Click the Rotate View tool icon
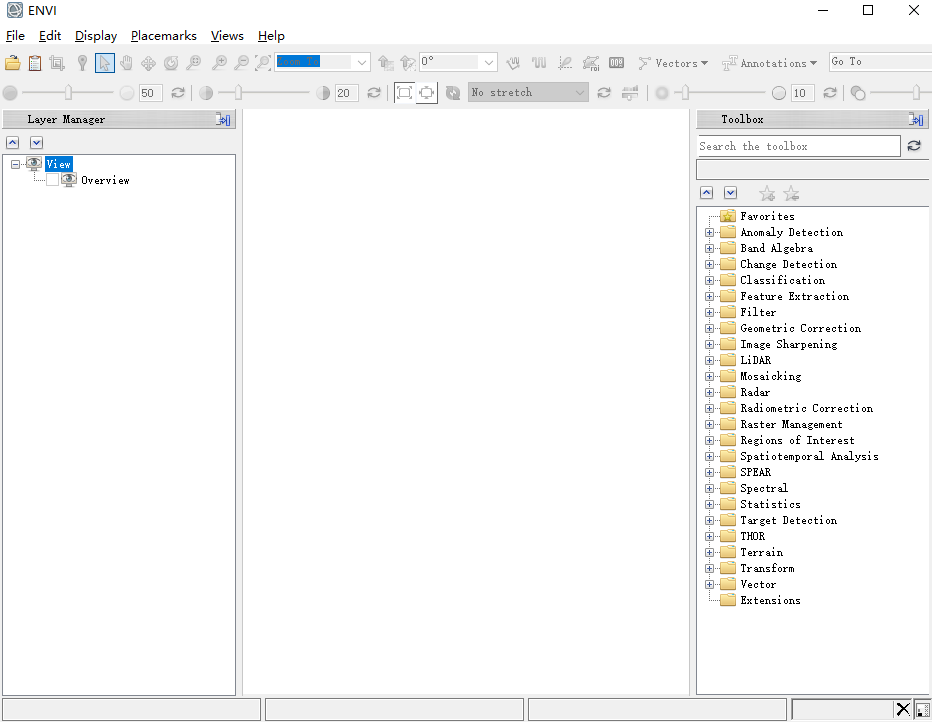Viewport: 932px width, 722px height. click(171, 63)
